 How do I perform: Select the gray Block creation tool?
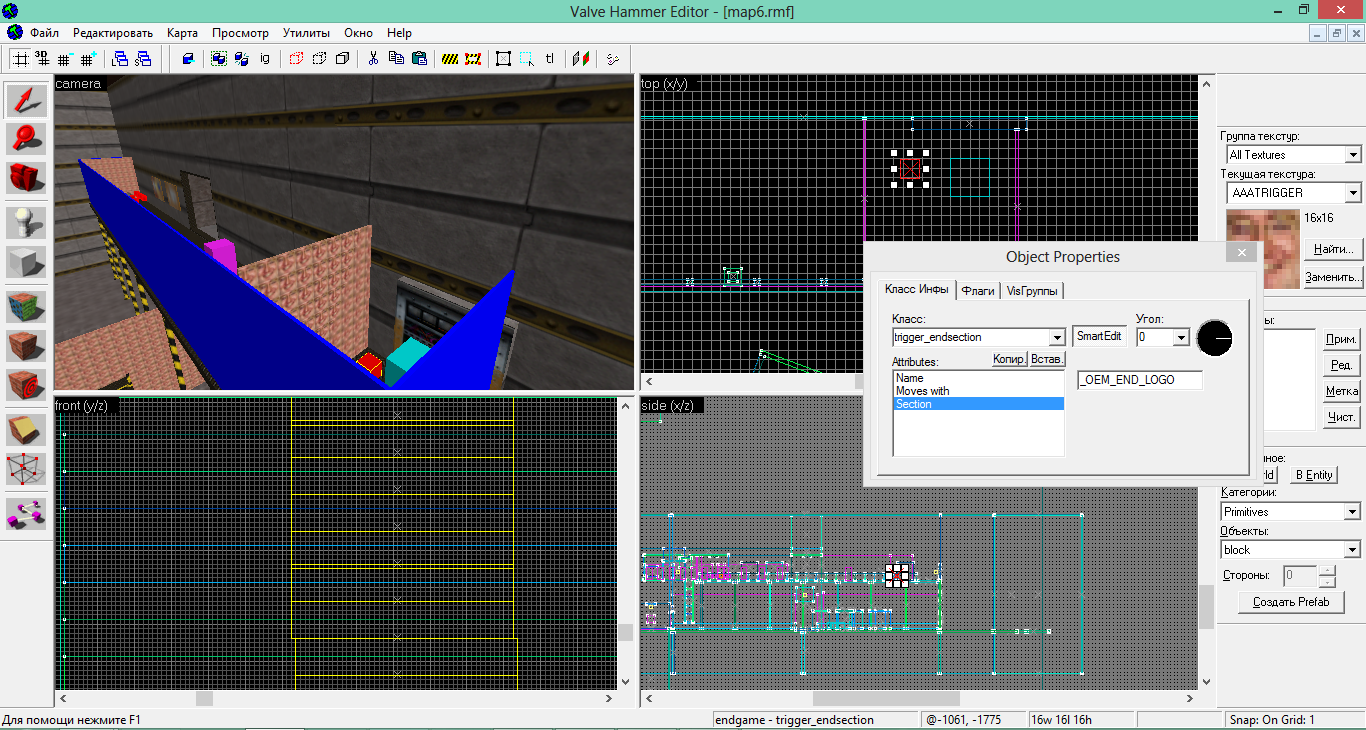[x=27, y=262]
